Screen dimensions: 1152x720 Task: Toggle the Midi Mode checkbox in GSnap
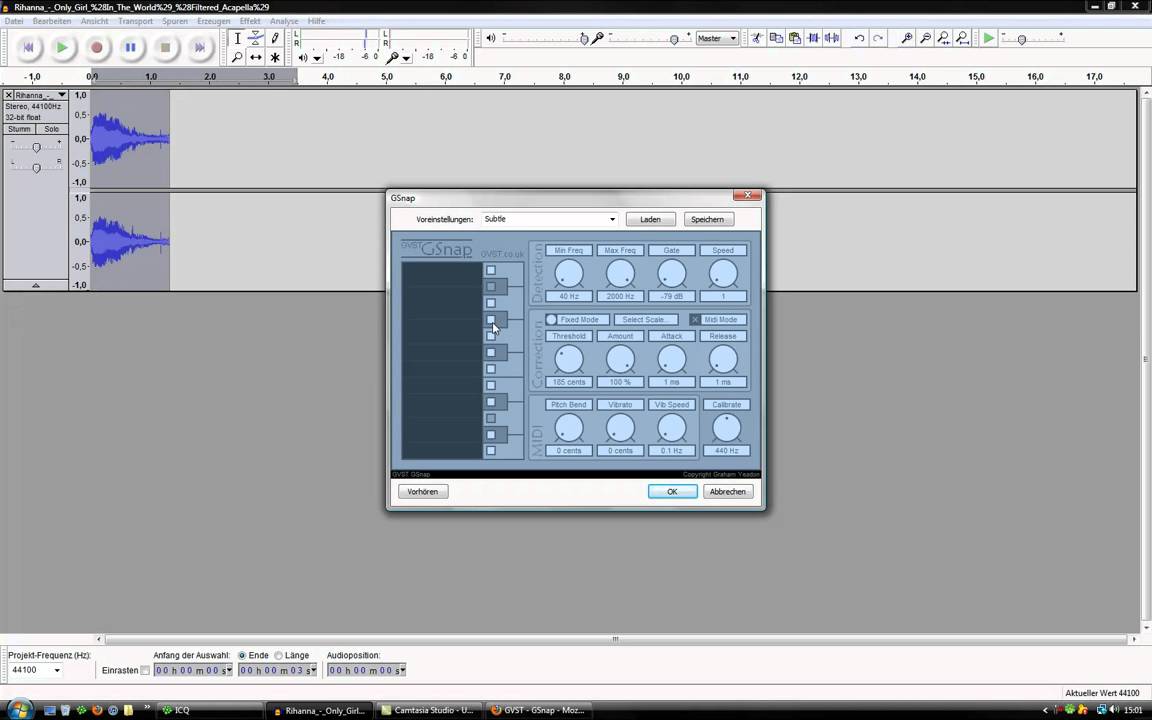click(x=695, y=320)
